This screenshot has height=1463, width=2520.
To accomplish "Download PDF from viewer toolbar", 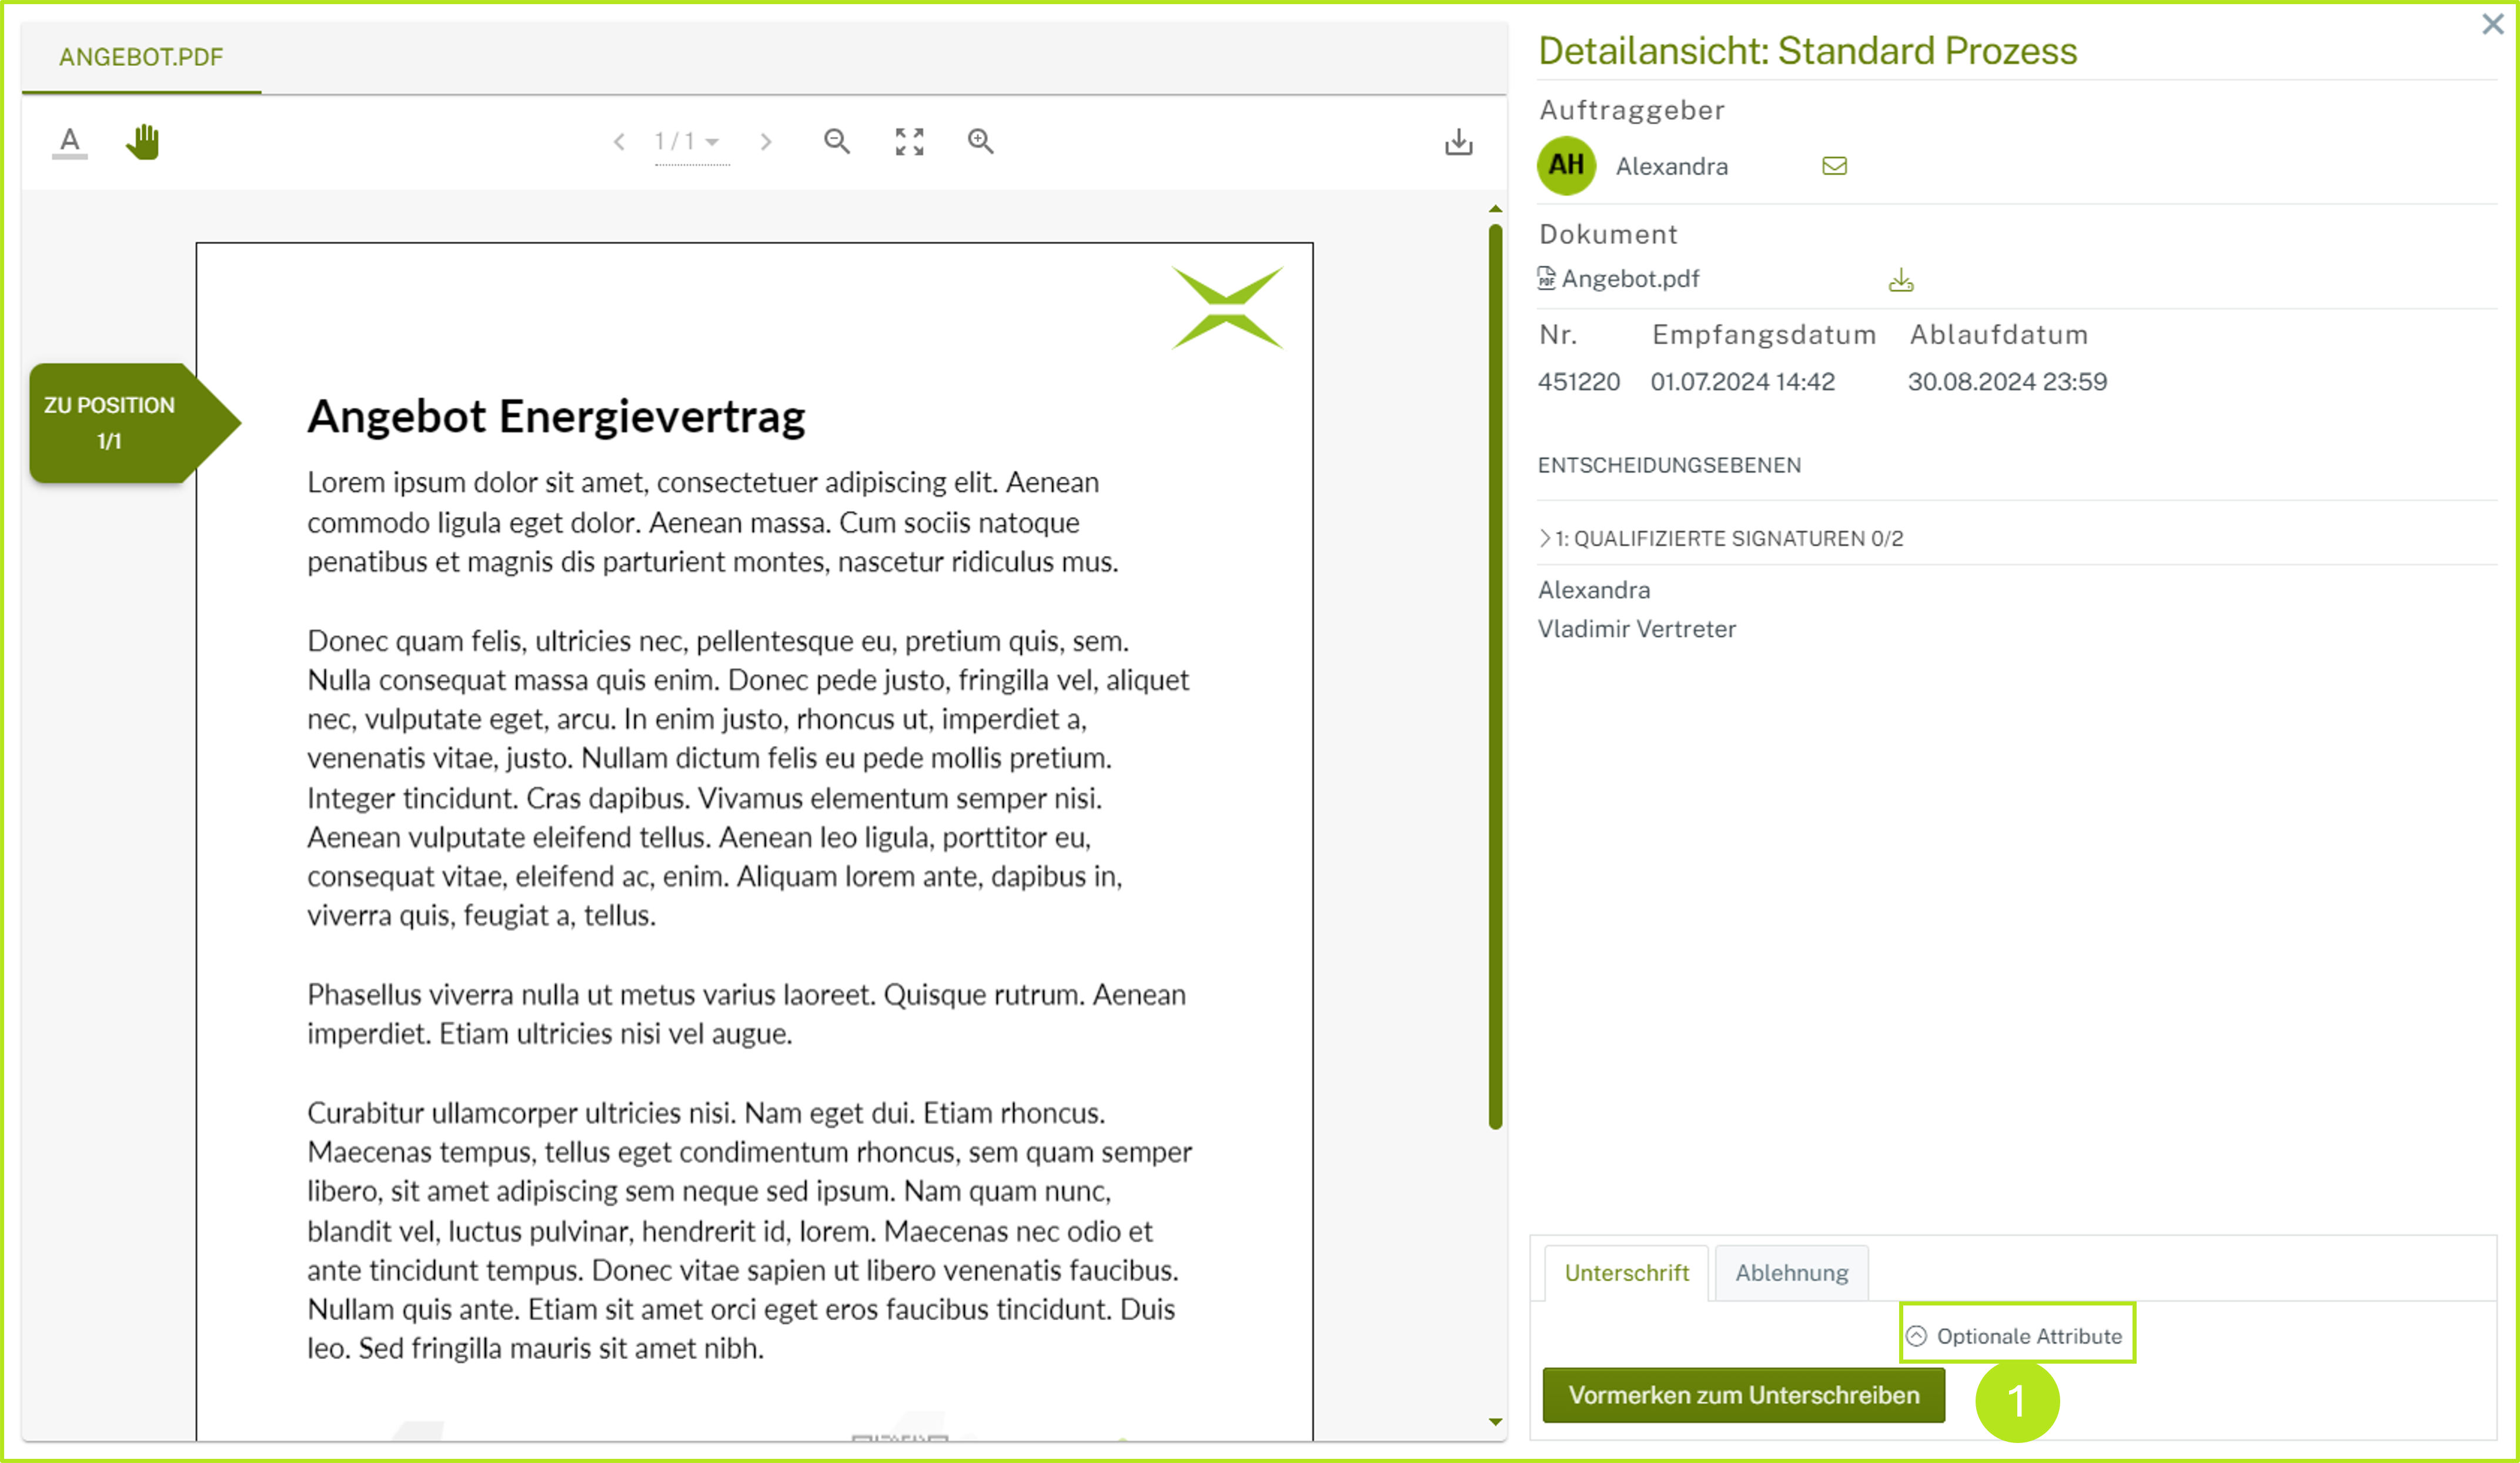I will pyautogui.click(x=1458, y=141).
